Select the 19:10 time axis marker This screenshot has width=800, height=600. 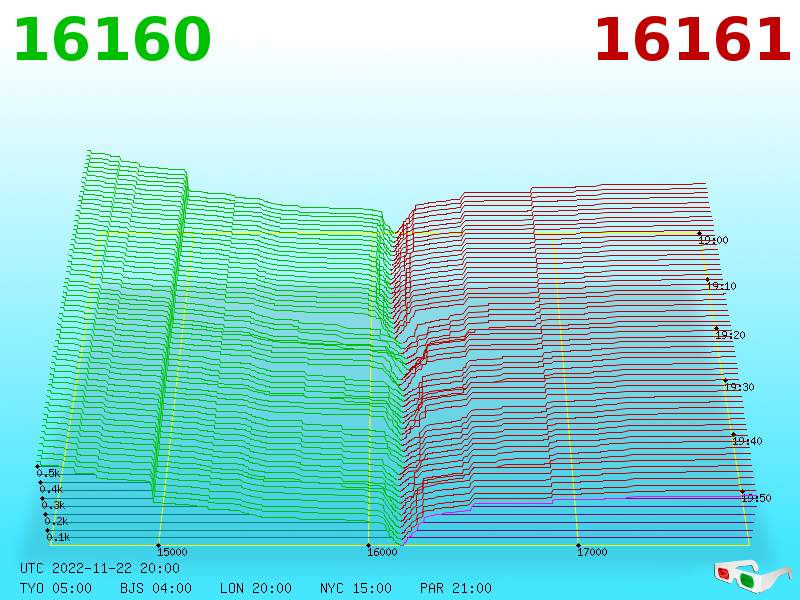click(x=721, y=286)
